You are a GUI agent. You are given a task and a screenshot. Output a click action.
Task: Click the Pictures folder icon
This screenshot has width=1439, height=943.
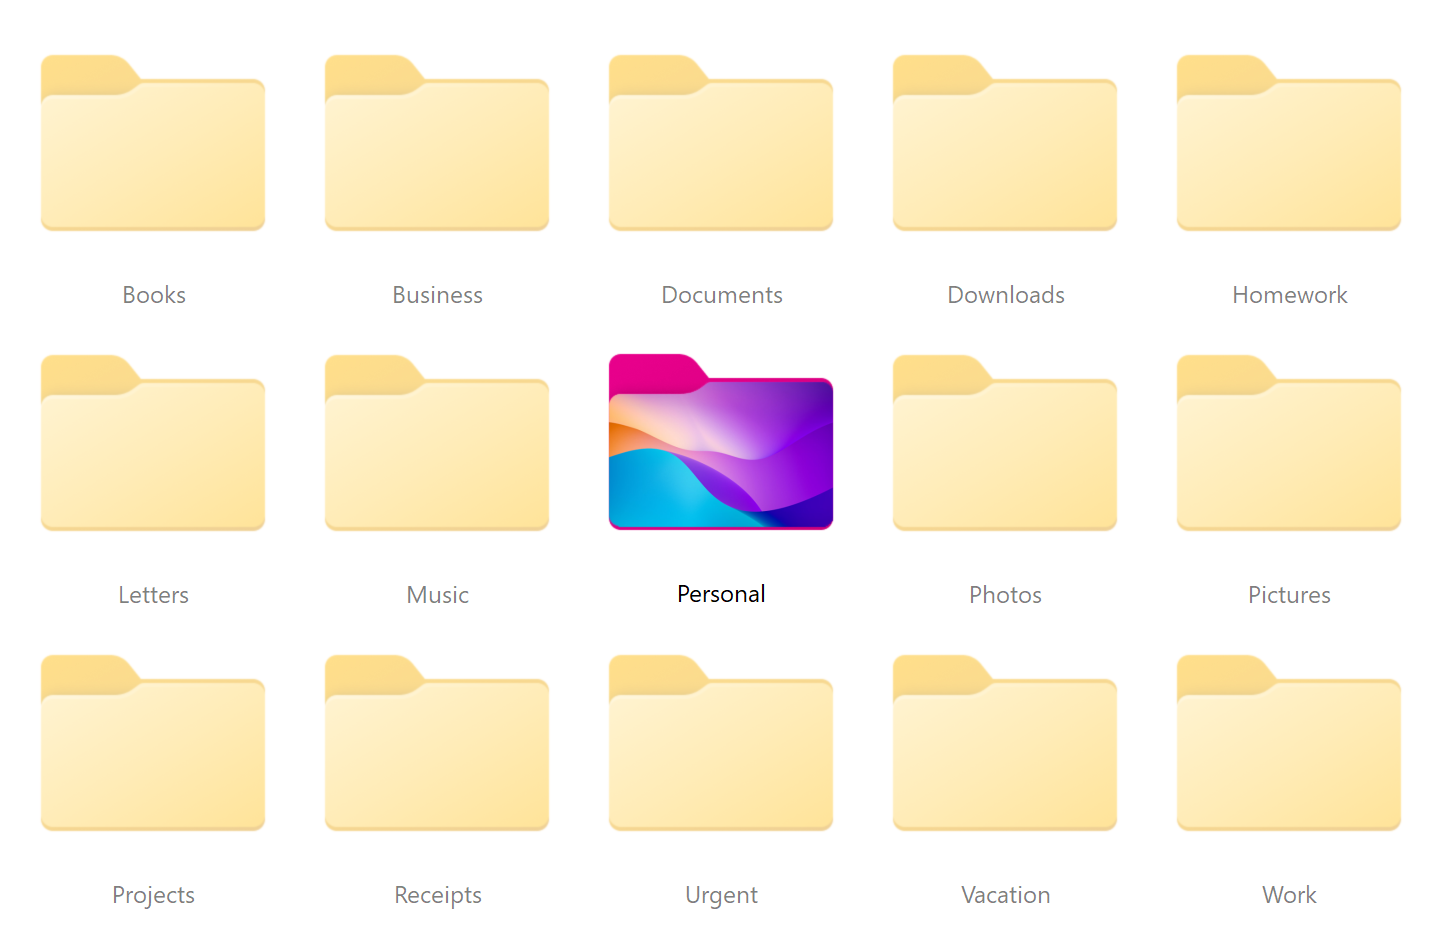pyautogui.click(x=1289, y=442)
